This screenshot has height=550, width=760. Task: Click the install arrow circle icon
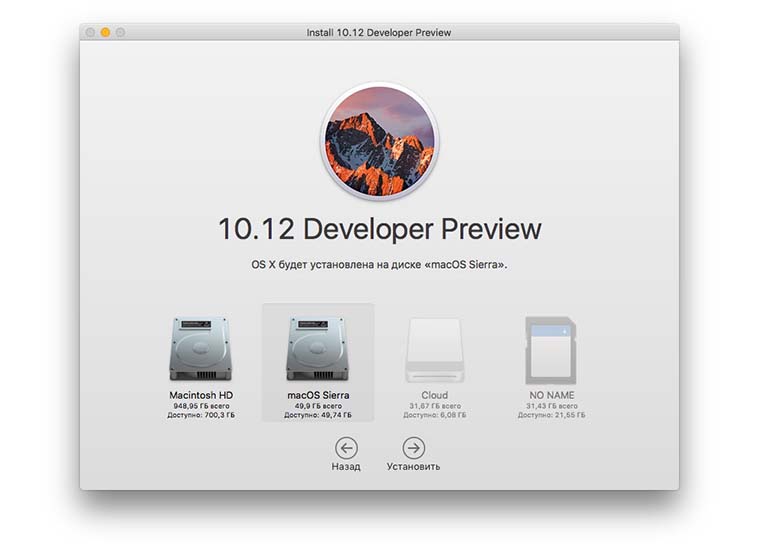point(413,448)
